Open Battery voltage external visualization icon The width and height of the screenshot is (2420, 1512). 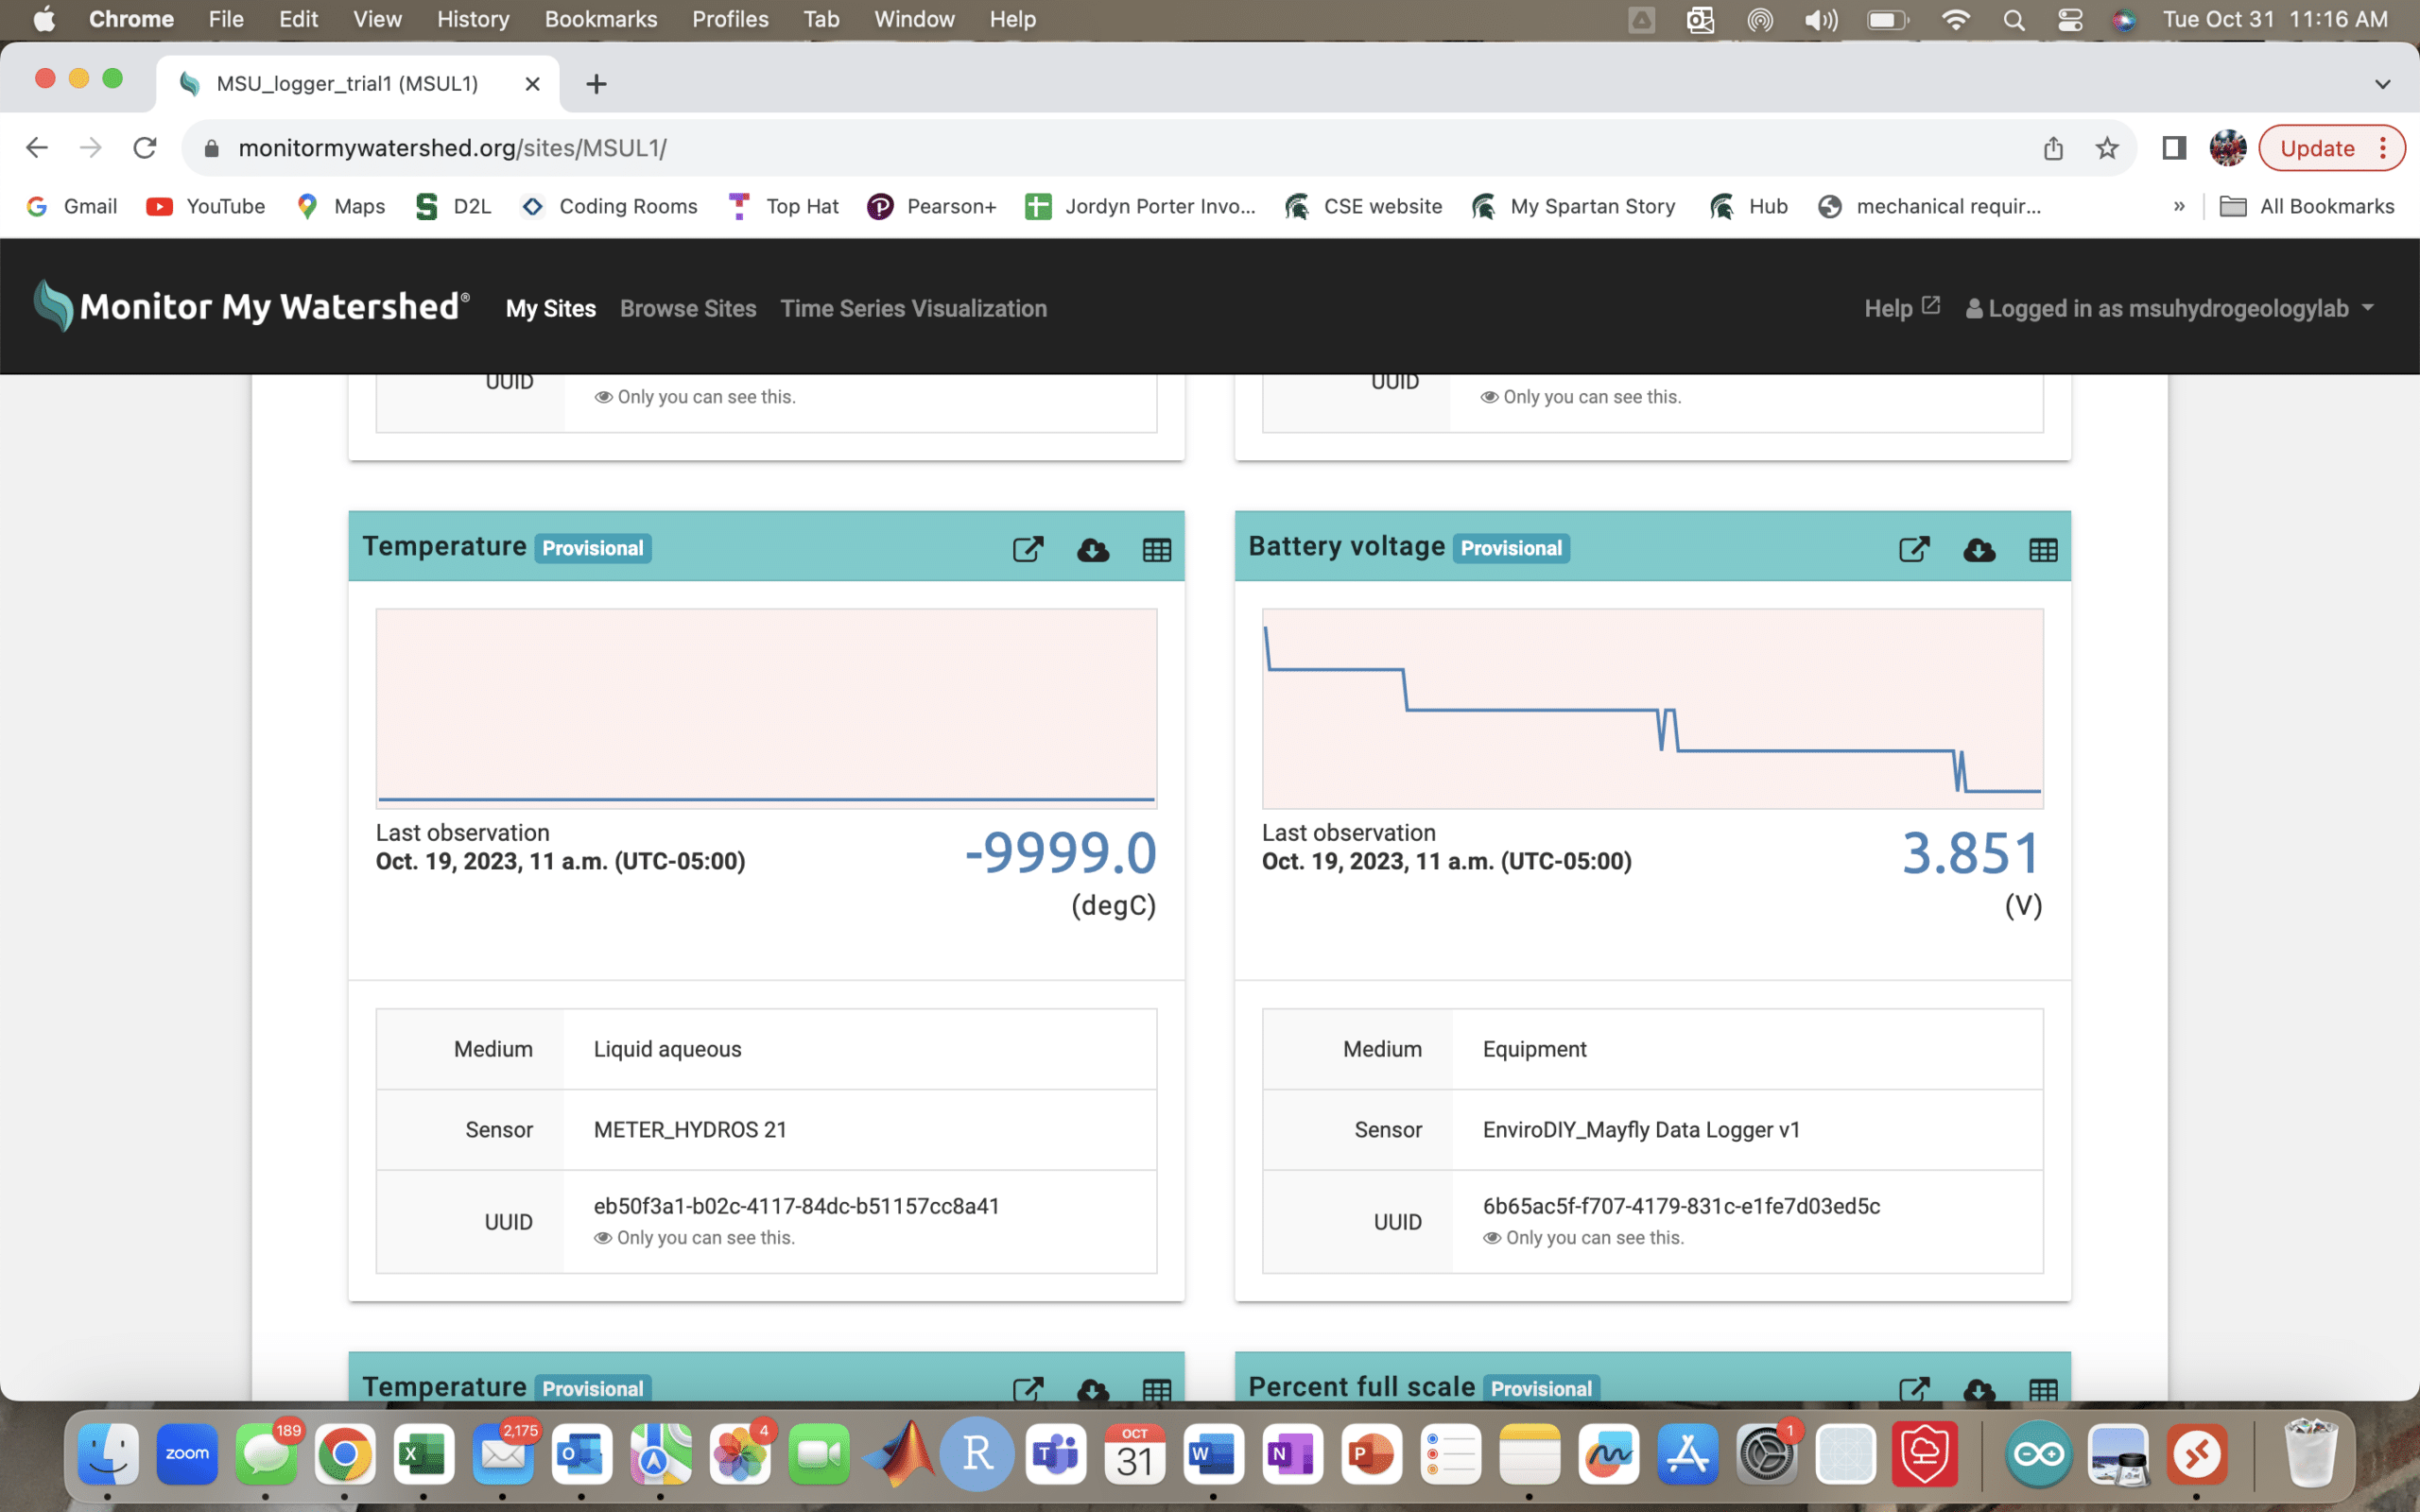pyautogui.click(x=1913, y=549)
